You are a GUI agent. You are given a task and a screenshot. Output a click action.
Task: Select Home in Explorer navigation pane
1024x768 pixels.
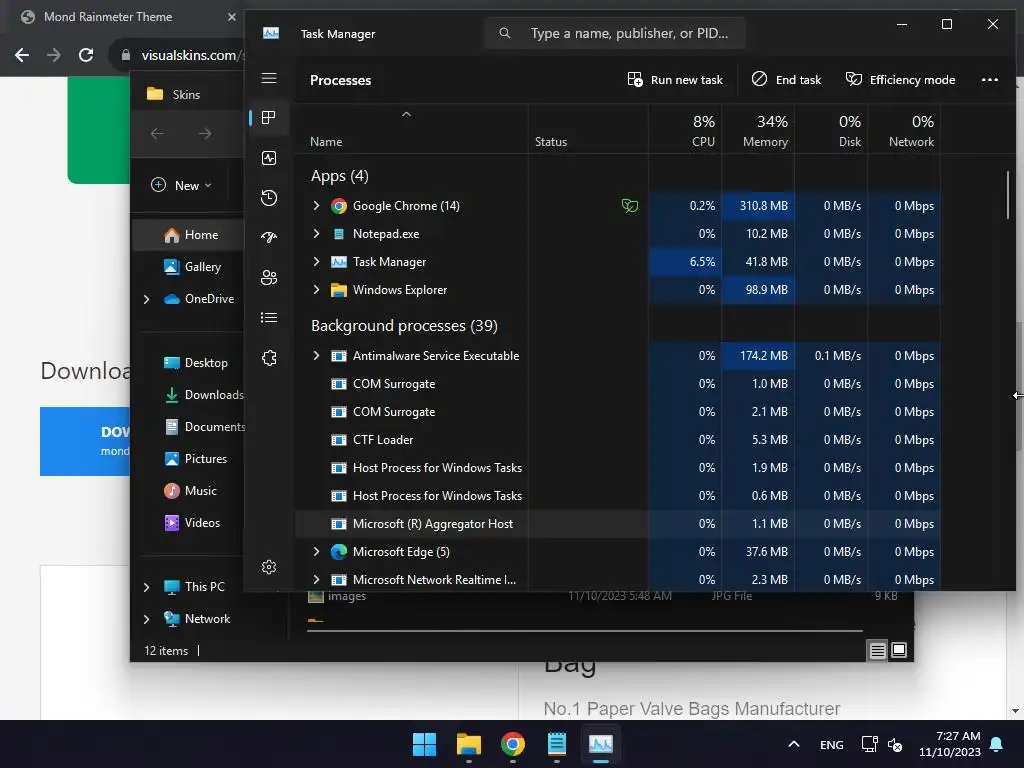(188, 235)
